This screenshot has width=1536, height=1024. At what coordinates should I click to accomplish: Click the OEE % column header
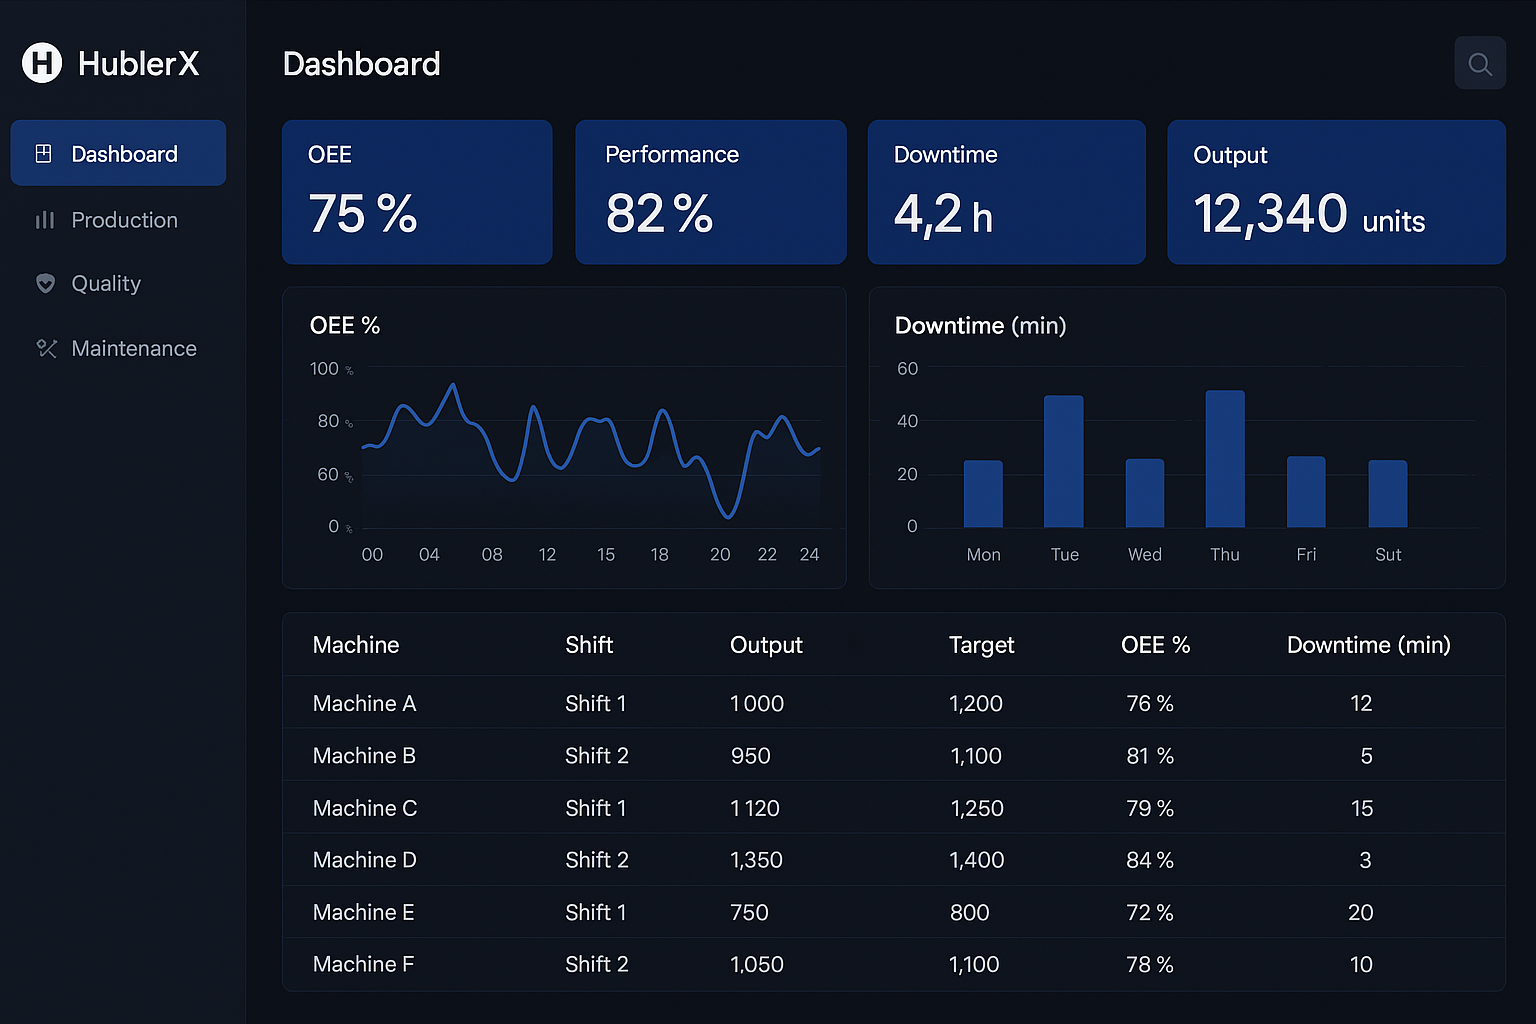click(x=1155, y=645)
